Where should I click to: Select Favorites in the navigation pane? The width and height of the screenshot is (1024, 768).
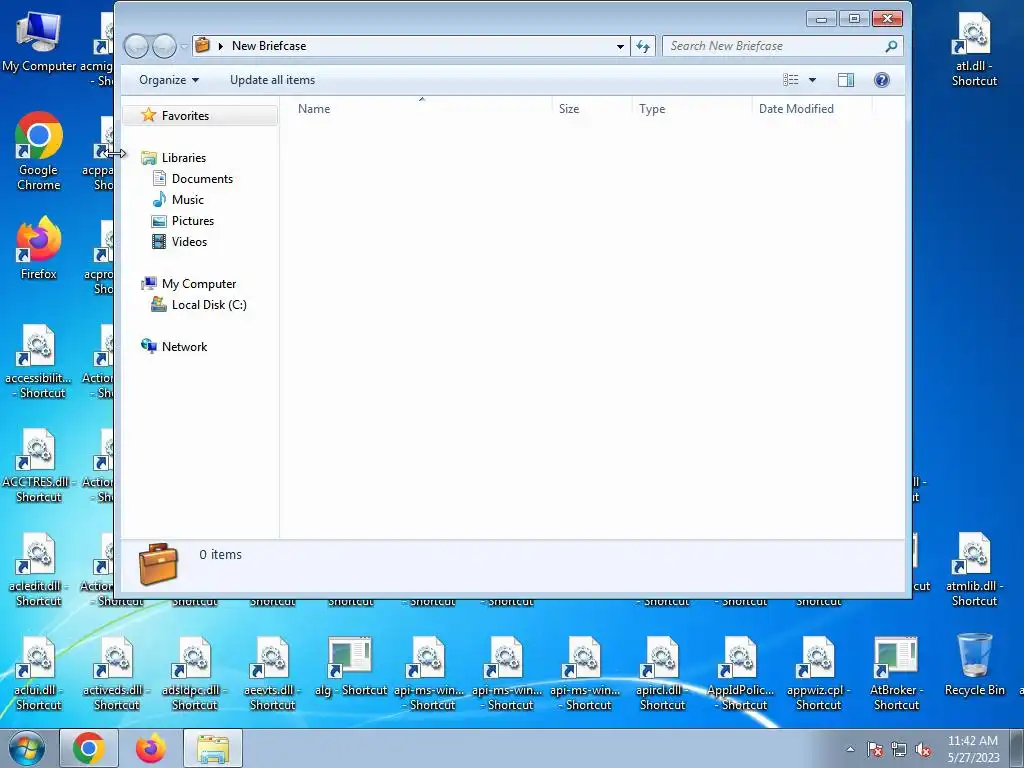tap(200, 116)
